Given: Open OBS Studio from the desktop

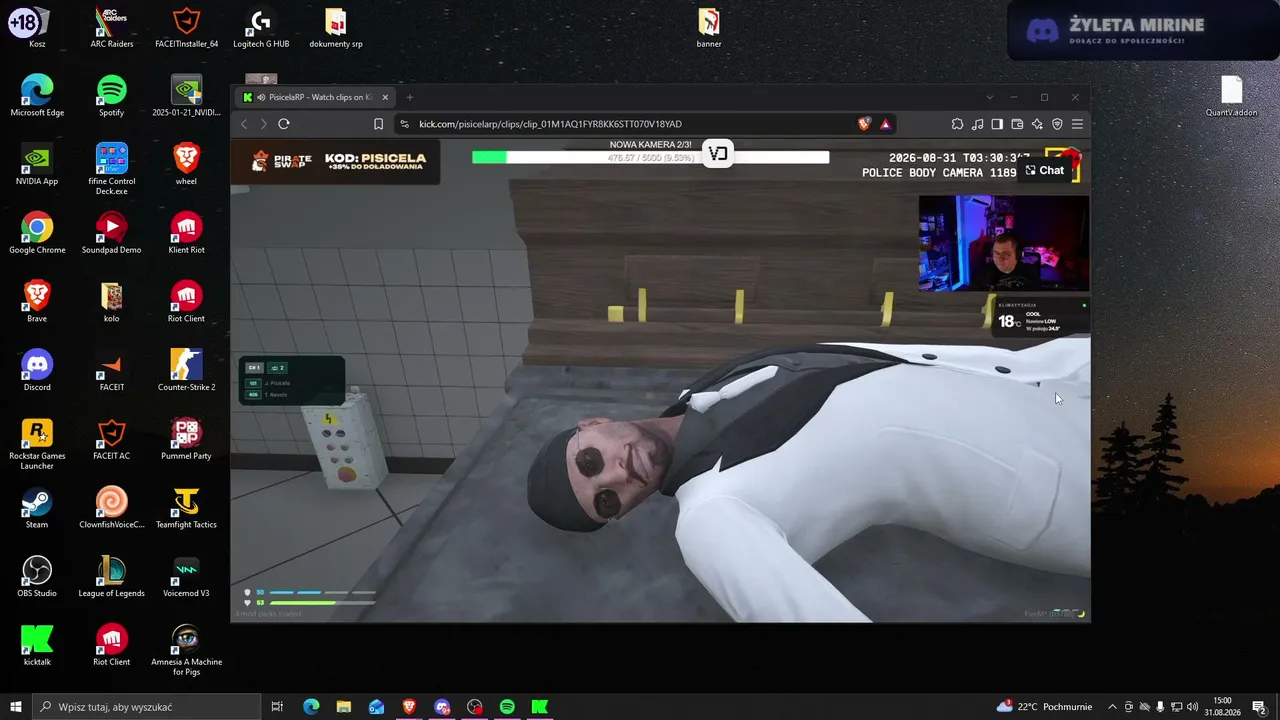Looking at the screenshot, I should click(x=37, y=577).
